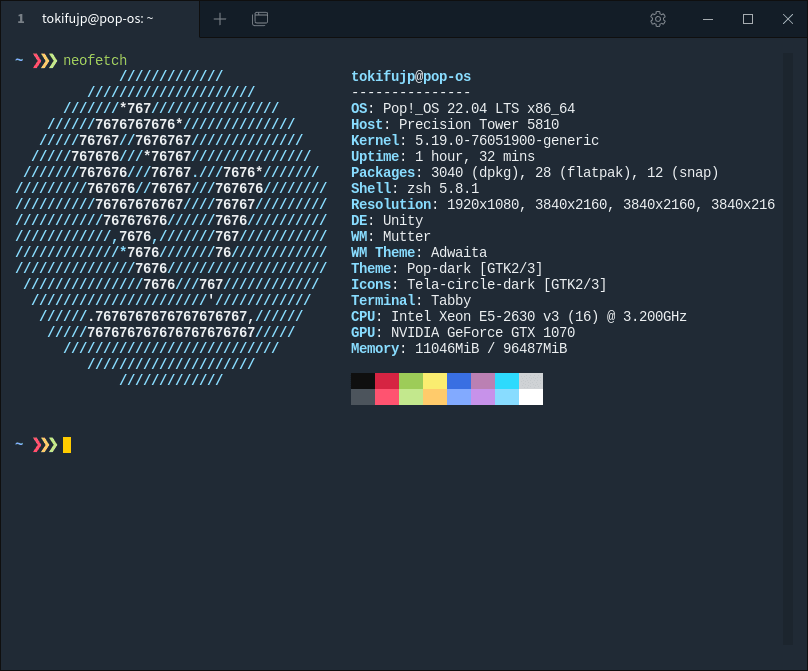Minimize the Tabby terminal window
Viewport: 808px width, 671px height.
[708, 19]
